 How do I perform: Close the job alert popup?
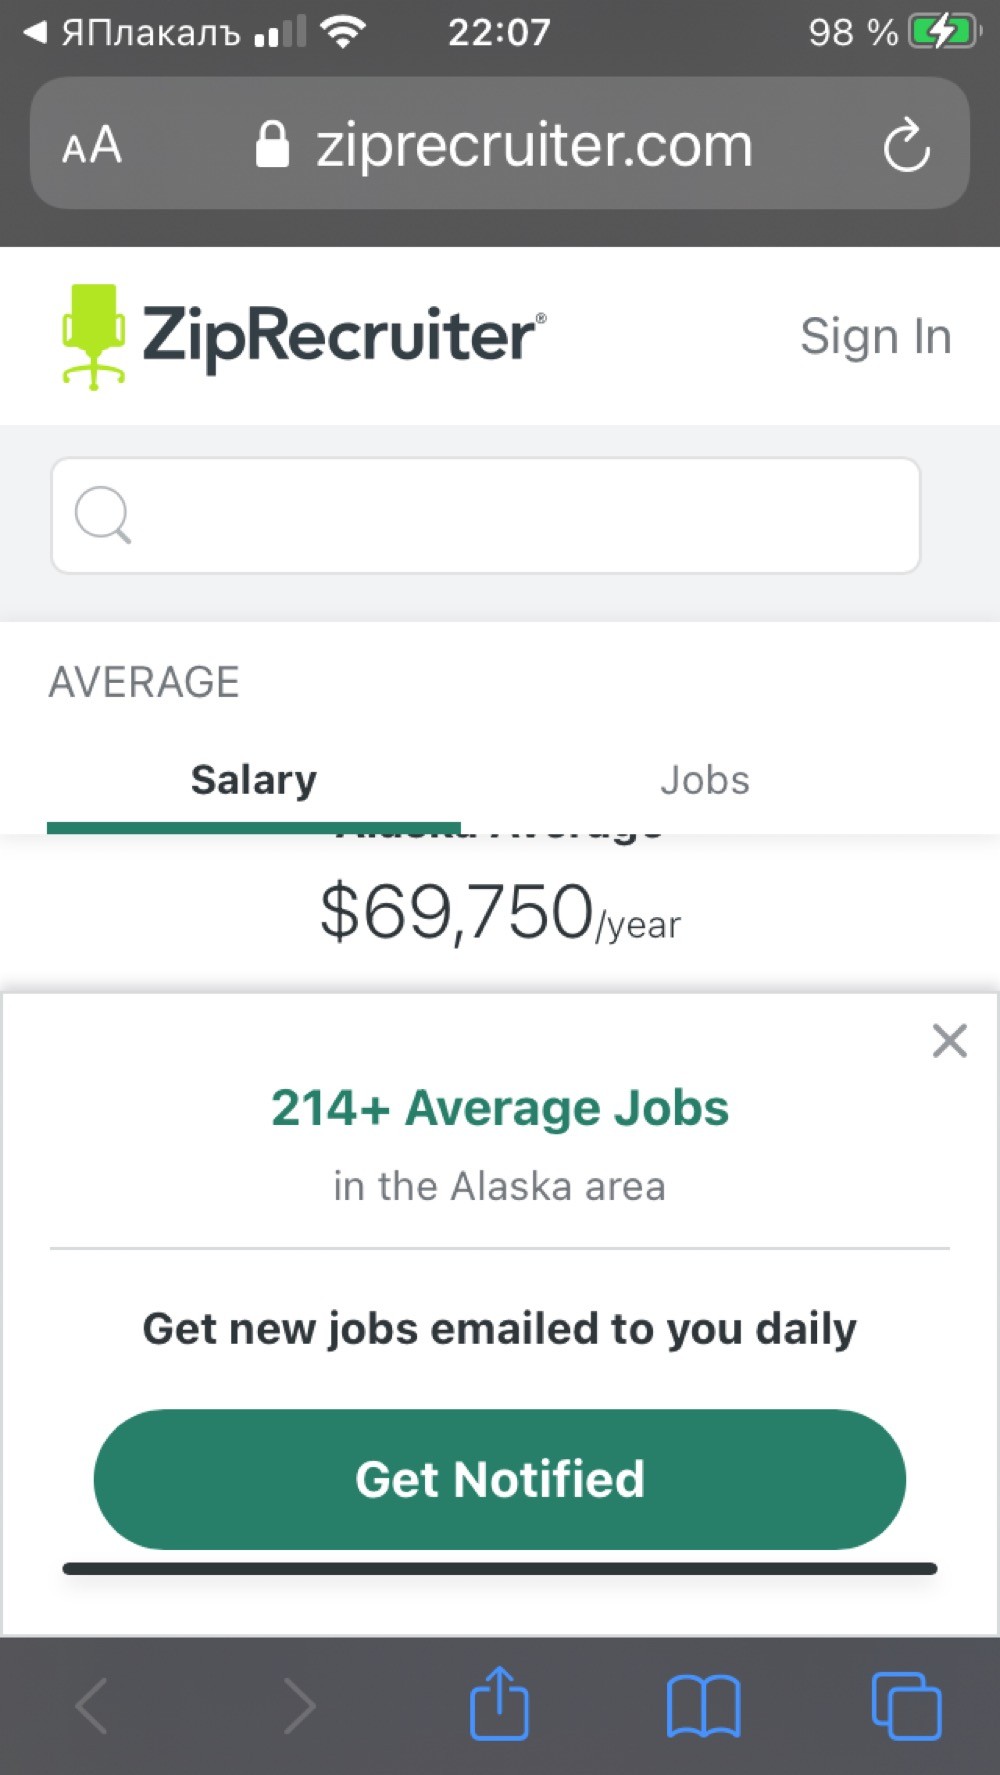(949, 1041)
